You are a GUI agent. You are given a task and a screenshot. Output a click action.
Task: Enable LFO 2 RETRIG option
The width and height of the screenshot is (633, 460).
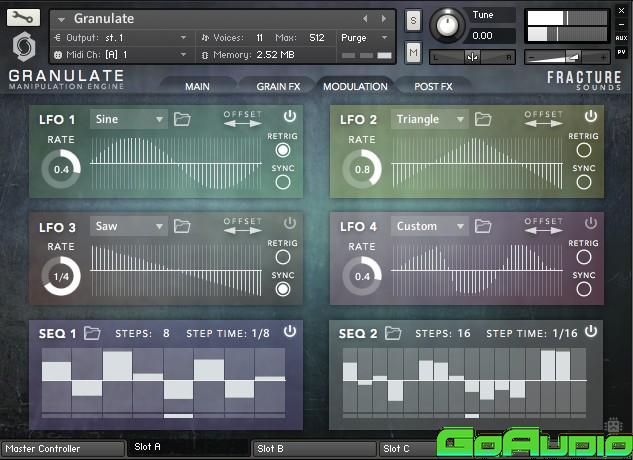tap(584, 150)
